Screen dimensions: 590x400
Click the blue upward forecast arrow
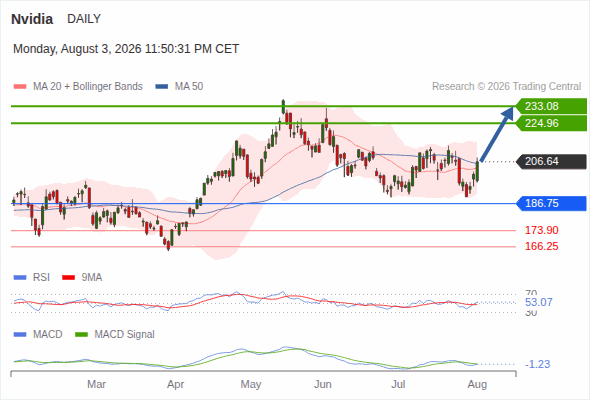[x=497, y=134]
